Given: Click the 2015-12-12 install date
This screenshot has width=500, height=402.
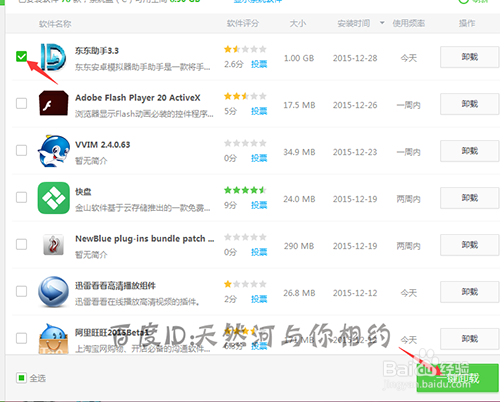Looking at the screenshot, I should pyautogui.click(x=355, y=293).
